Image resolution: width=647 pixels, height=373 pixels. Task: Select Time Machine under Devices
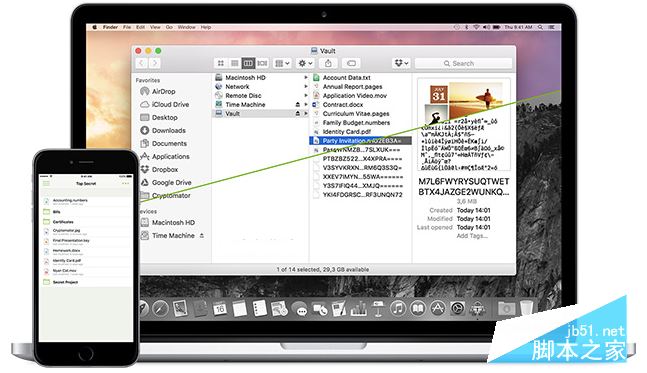pos(168,236)
